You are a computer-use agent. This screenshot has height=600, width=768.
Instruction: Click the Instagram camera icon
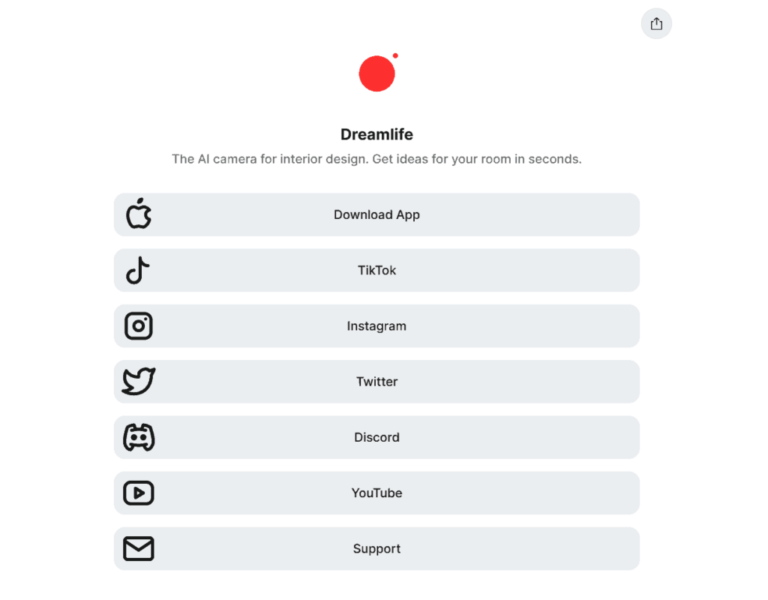[x=139, y=326]
